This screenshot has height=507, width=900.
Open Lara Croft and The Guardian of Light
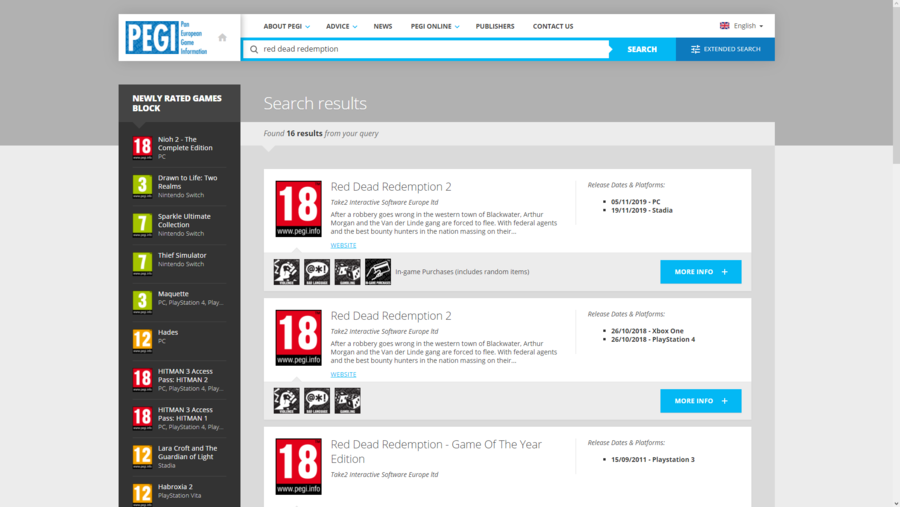click(x=188, y=452)
